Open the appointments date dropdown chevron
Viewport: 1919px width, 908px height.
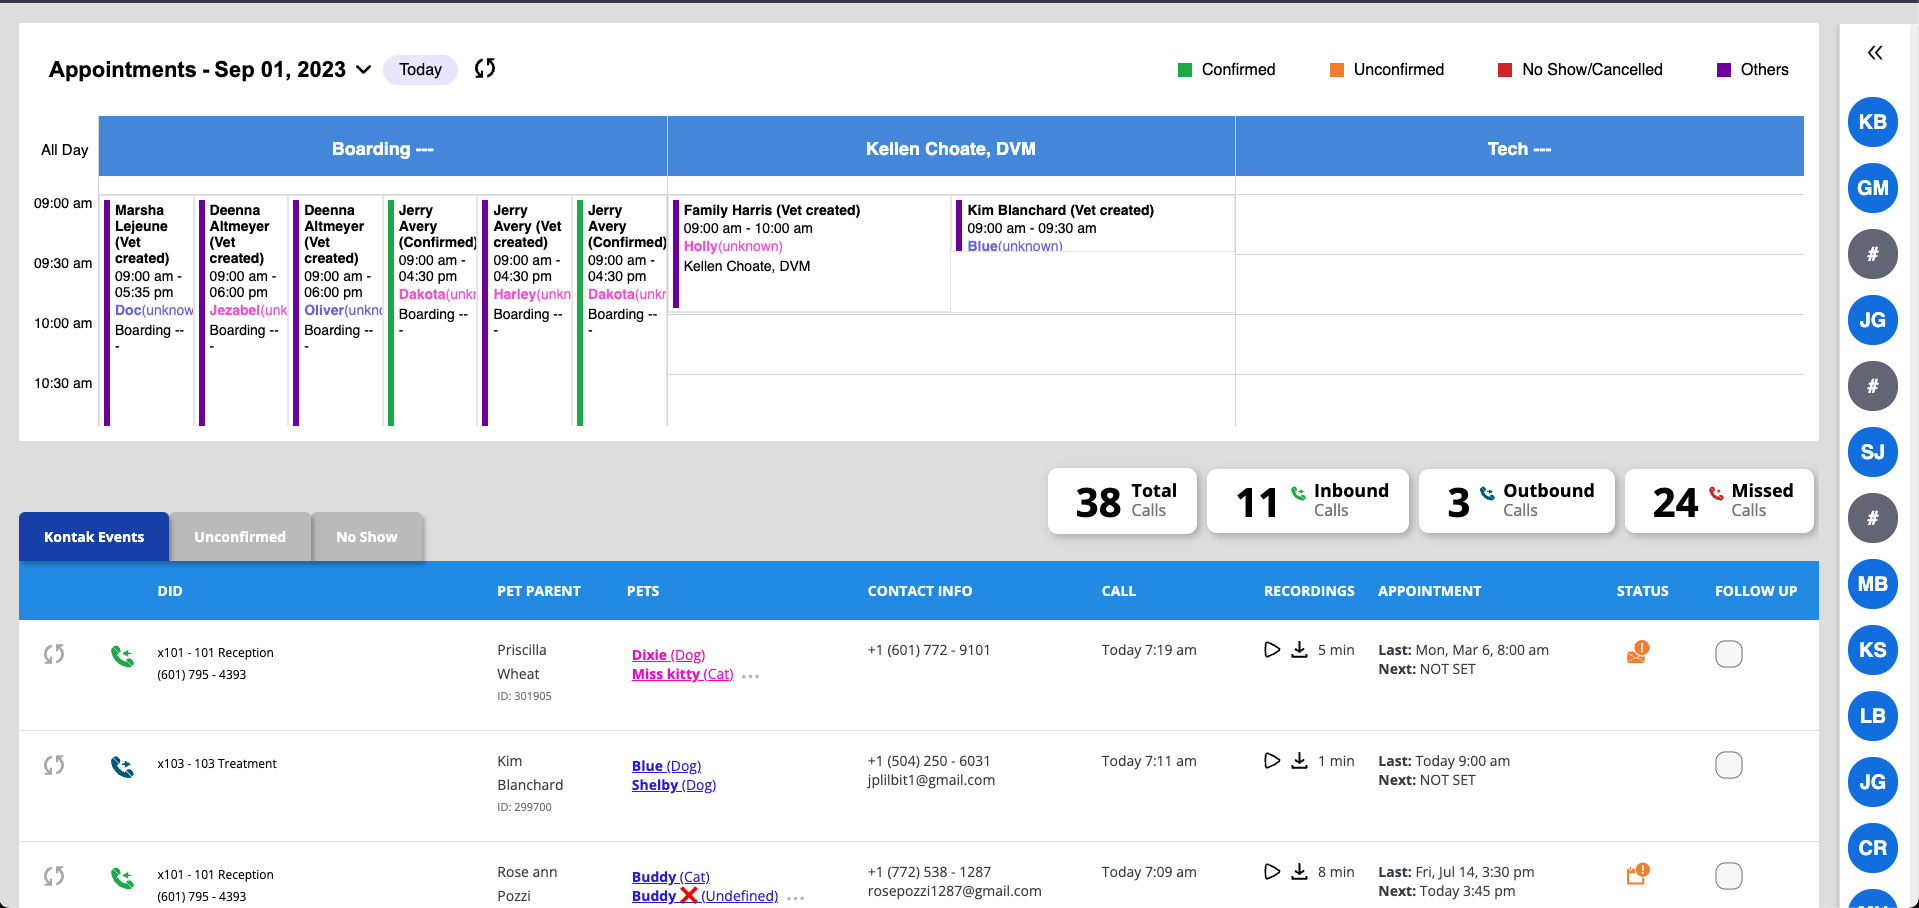pos(364,70)
